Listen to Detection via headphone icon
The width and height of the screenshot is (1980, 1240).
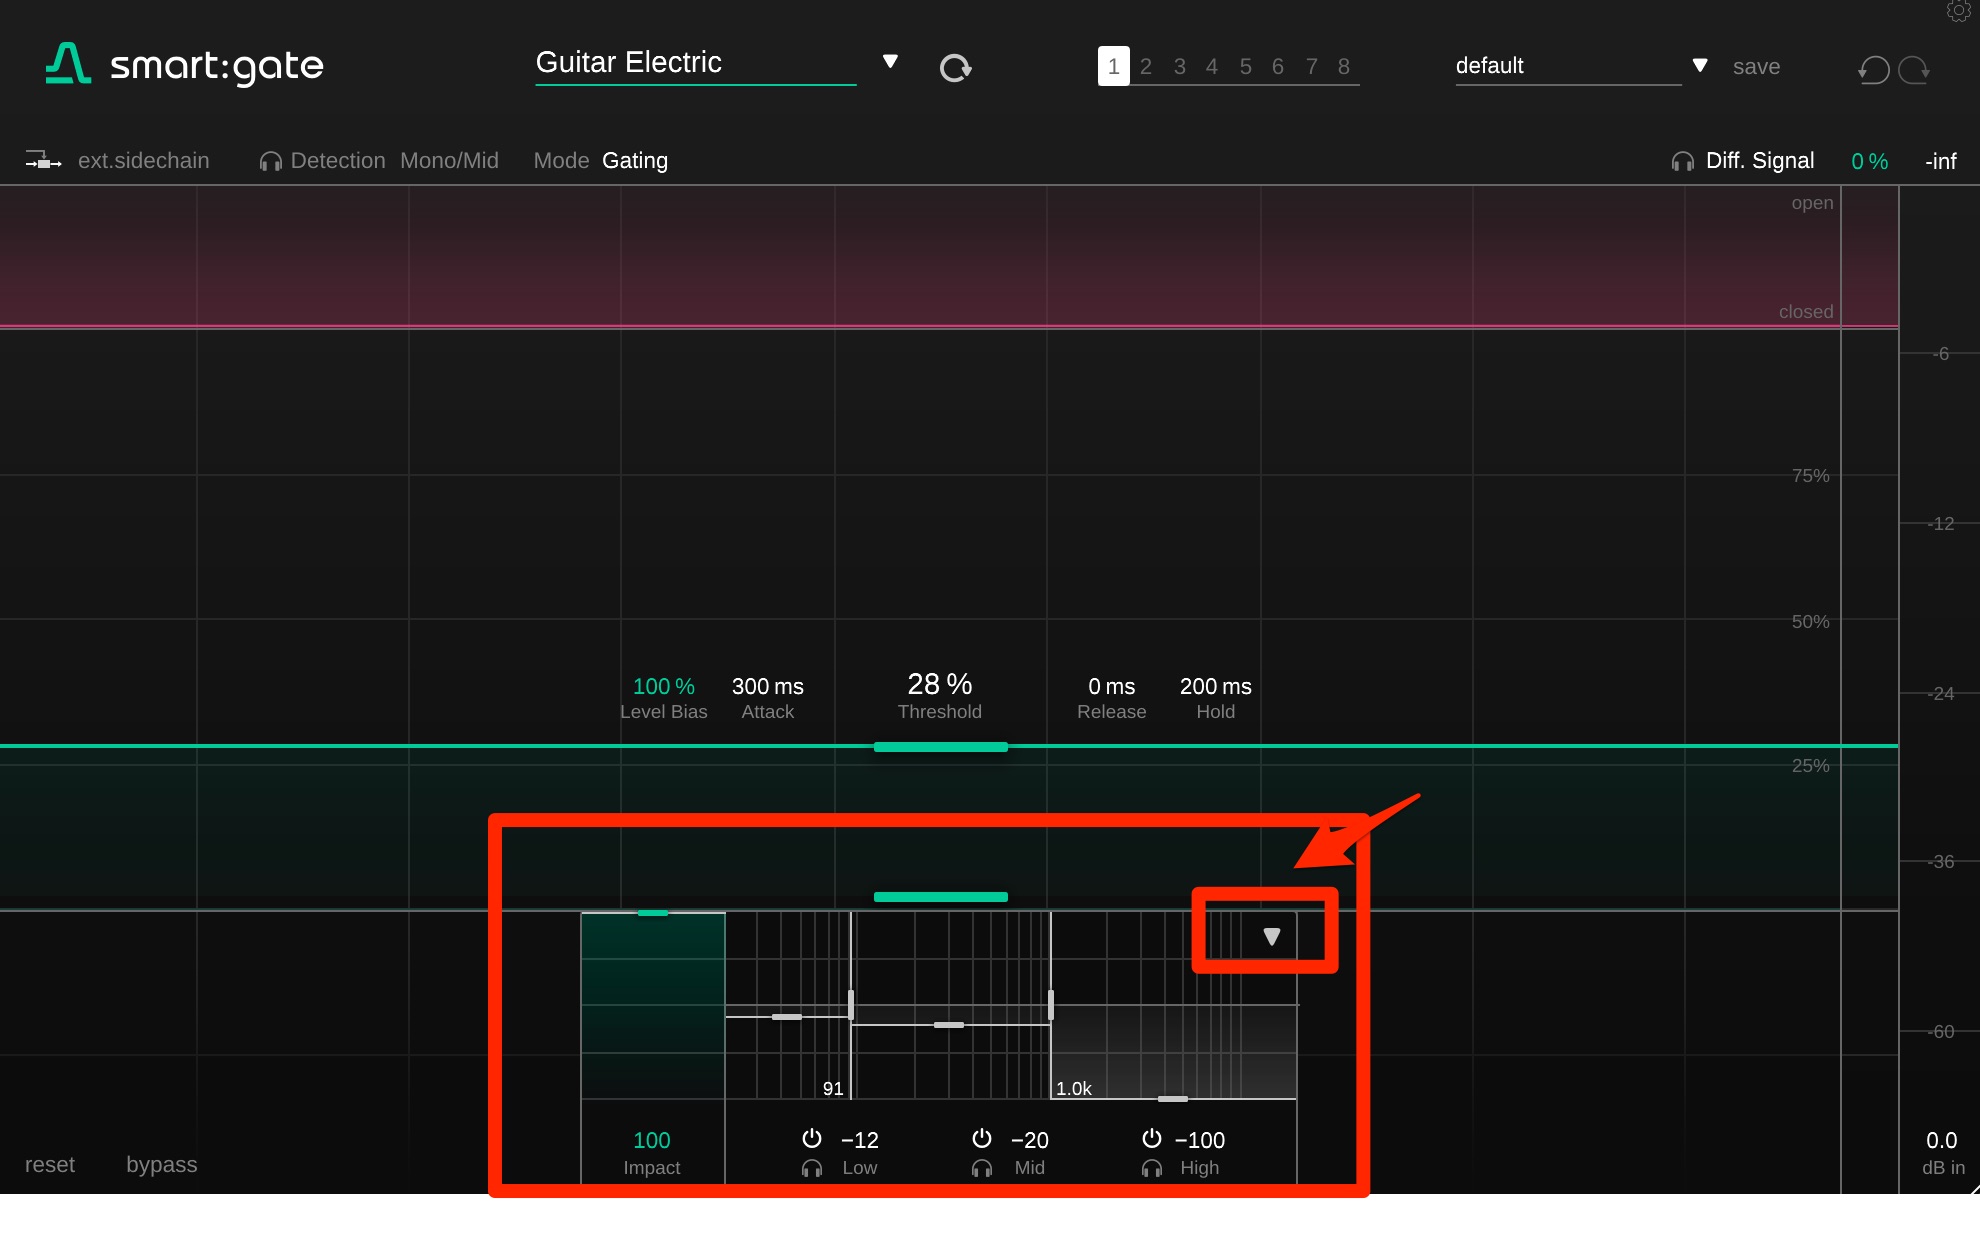[x=270, y=162]
